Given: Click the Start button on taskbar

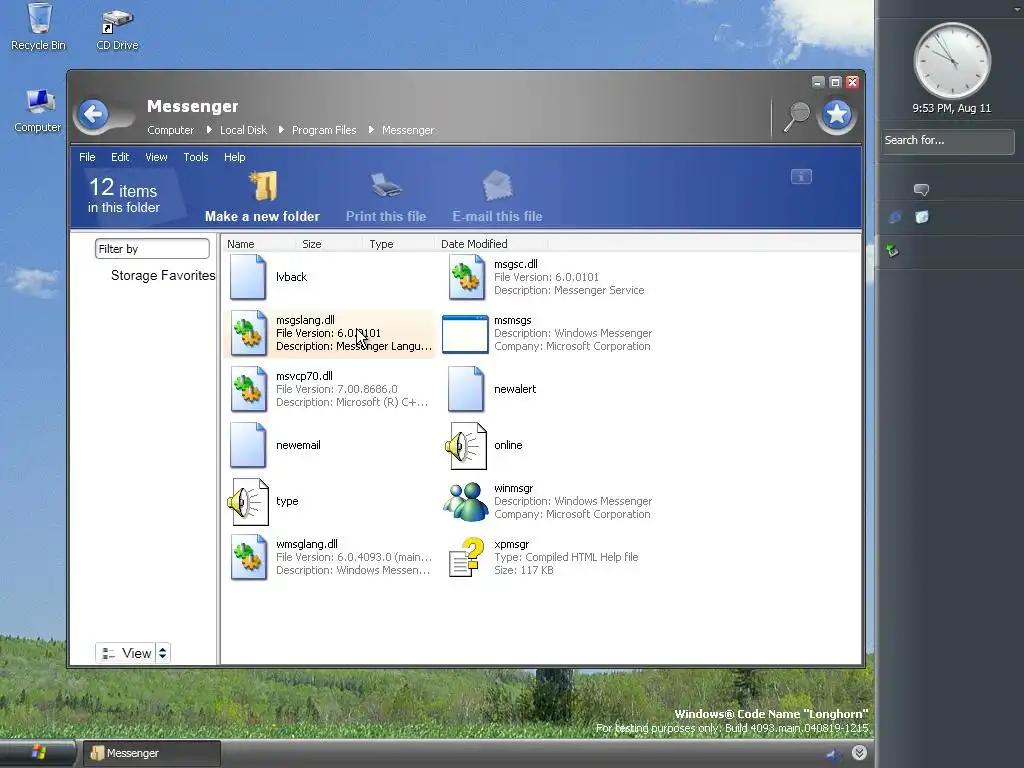Looking at the screenshot, I should [x=38, y=753].
